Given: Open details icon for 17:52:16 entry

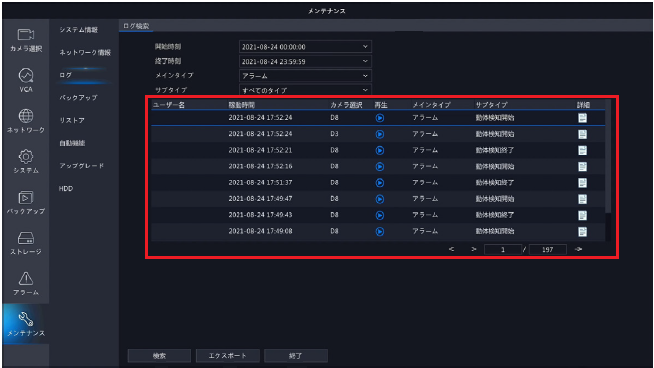Looking at the screenshot, I should (583, 166).
